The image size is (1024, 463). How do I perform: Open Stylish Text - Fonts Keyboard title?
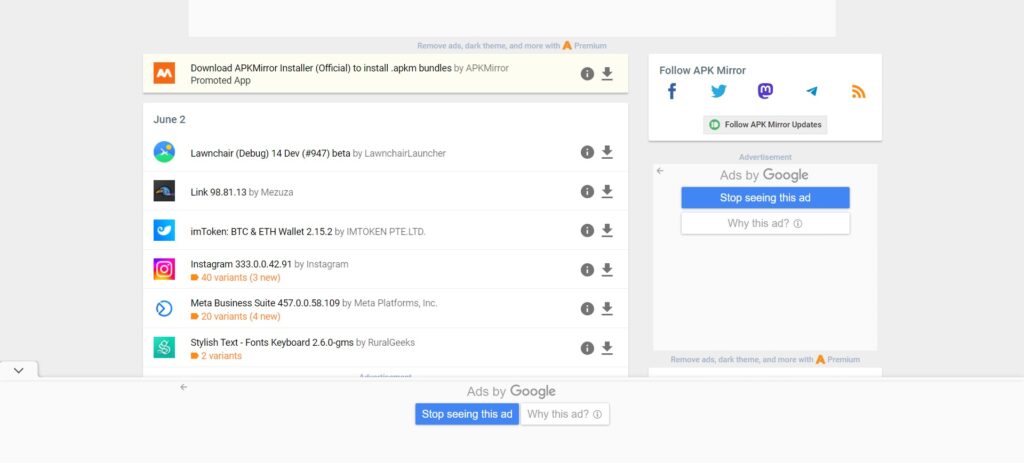click(272, 342)
